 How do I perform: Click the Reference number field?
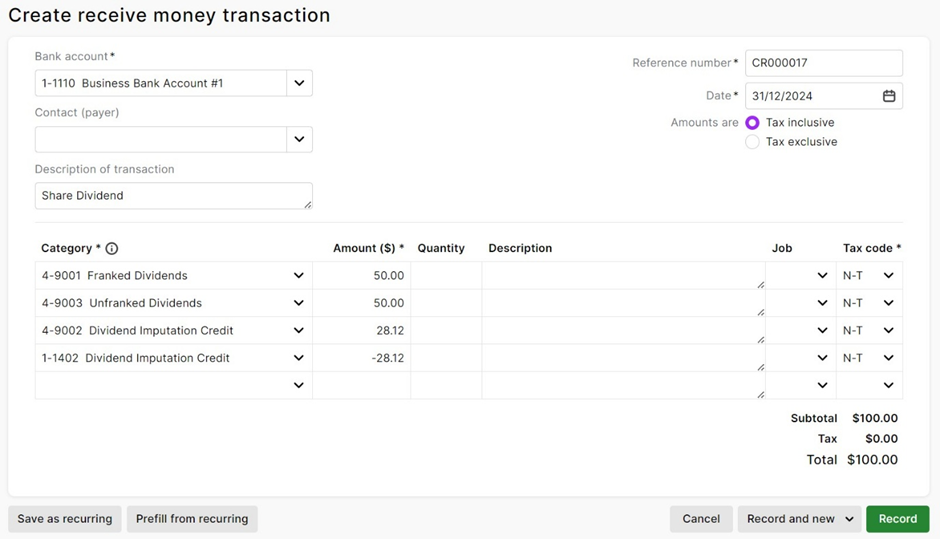[823, 63]
